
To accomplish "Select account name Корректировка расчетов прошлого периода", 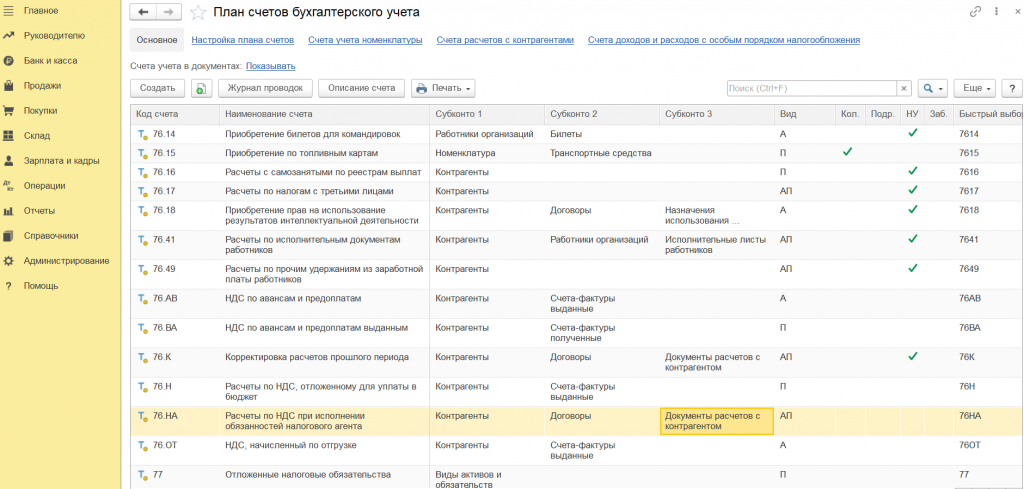I will tap(317, 357).
